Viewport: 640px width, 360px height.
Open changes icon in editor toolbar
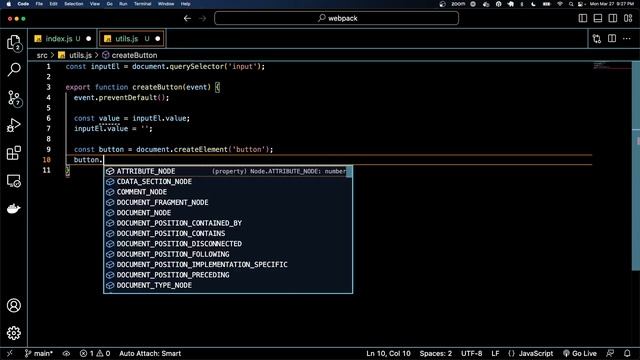pos(597,39)
